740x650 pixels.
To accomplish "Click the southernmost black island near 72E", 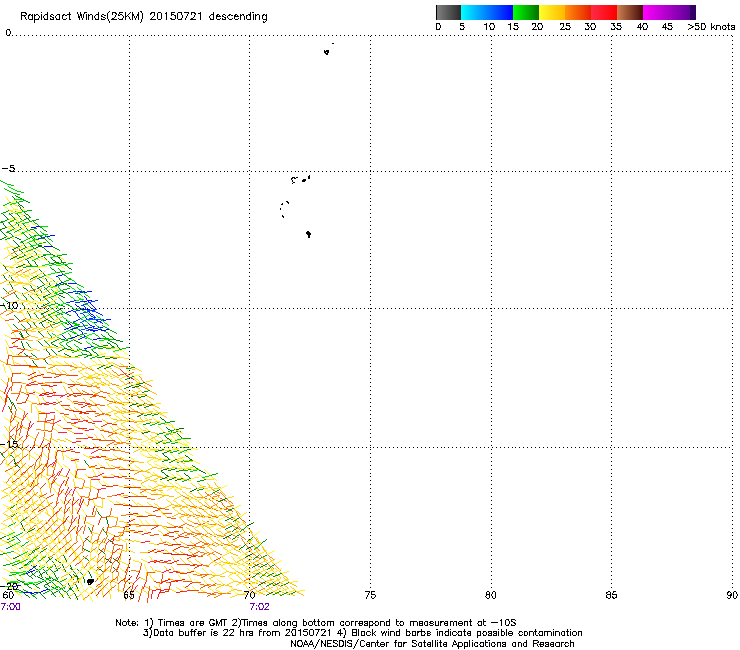I will [309, 234].
